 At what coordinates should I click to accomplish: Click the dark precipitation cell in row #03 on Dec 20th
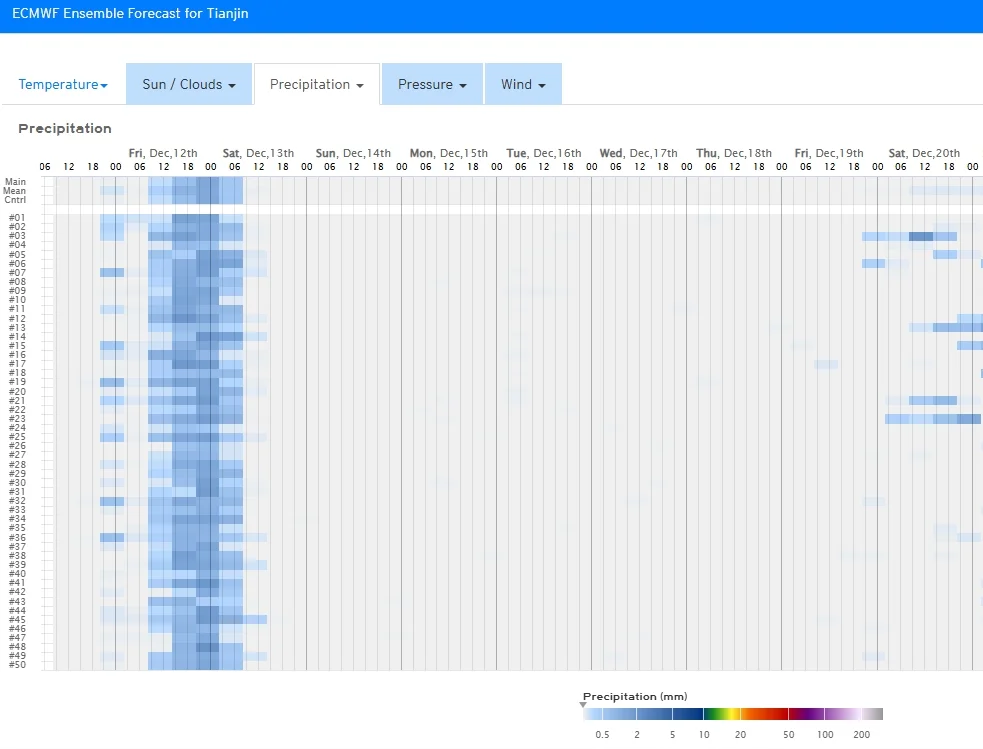tap(921, 236)
